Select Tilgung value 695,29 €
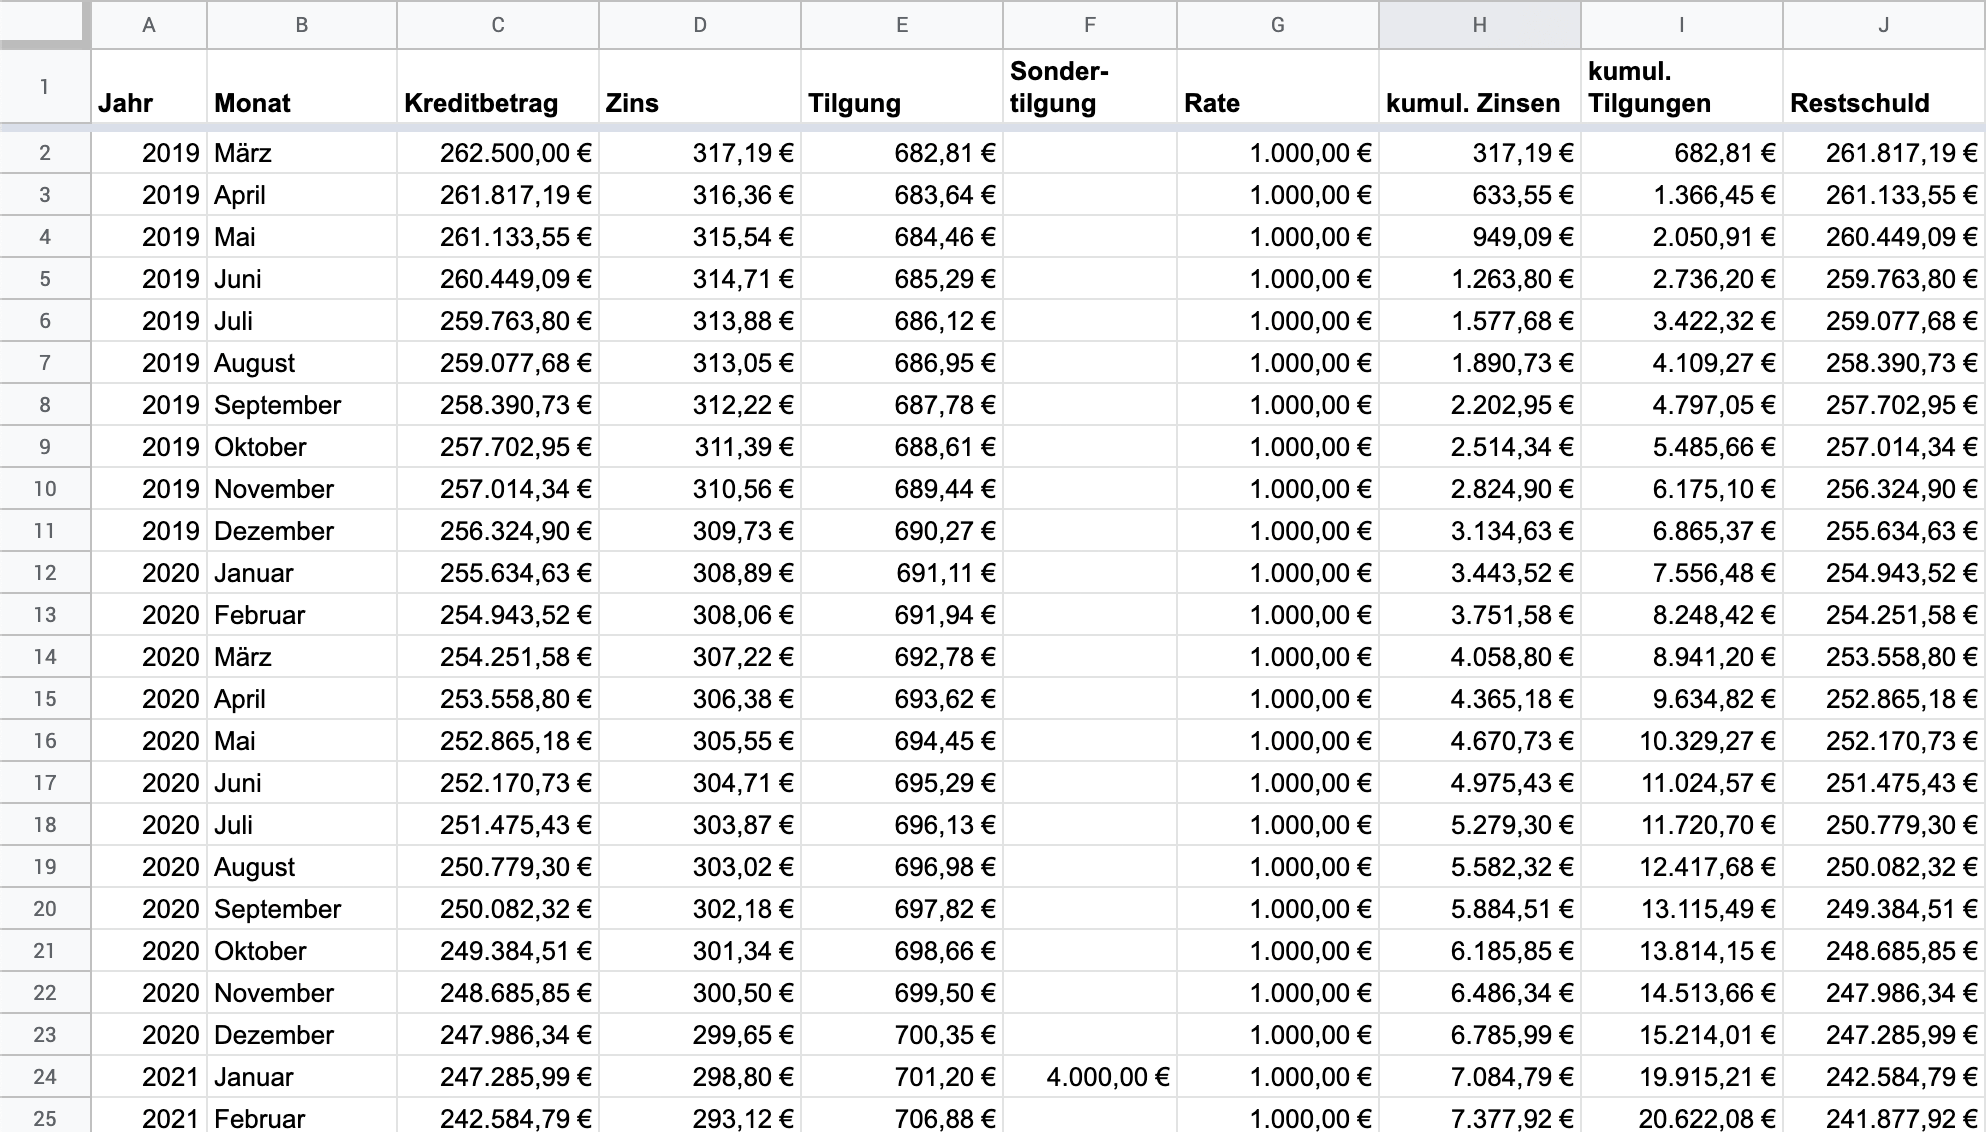The height and width of the screenshot is (1132, 1986). click(x=902, y=783)
